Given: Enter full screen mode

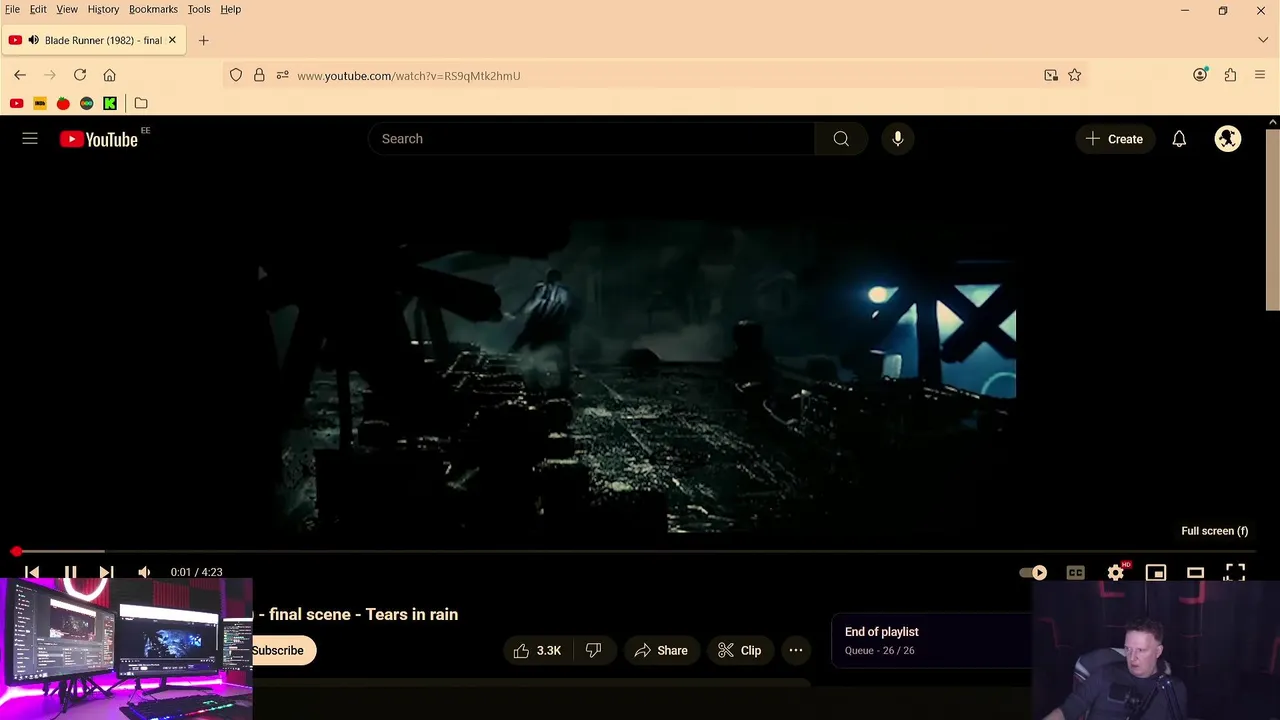Looking at the screenshot, I should click(x=1235, y=572).
